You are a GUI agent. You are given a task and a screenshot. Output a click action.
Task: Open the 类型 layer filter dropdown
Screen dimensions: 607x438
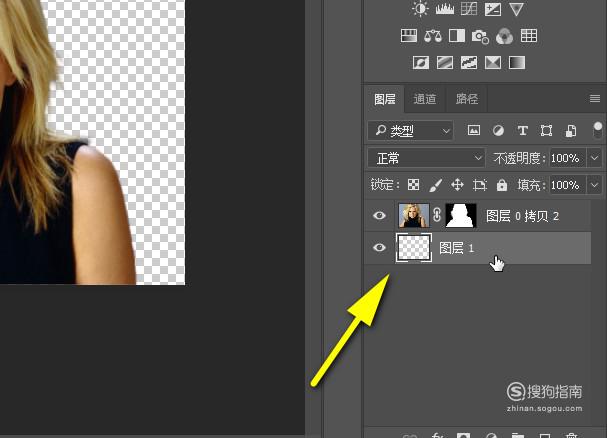click(410, 131)
